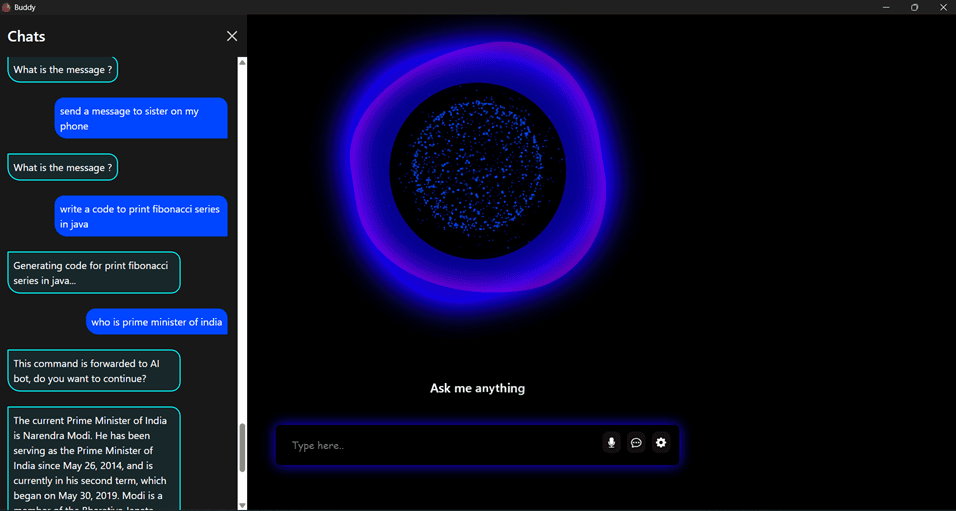956x511 pixels.
Task: Close the Buddy application window
Action: click(942, 7)
